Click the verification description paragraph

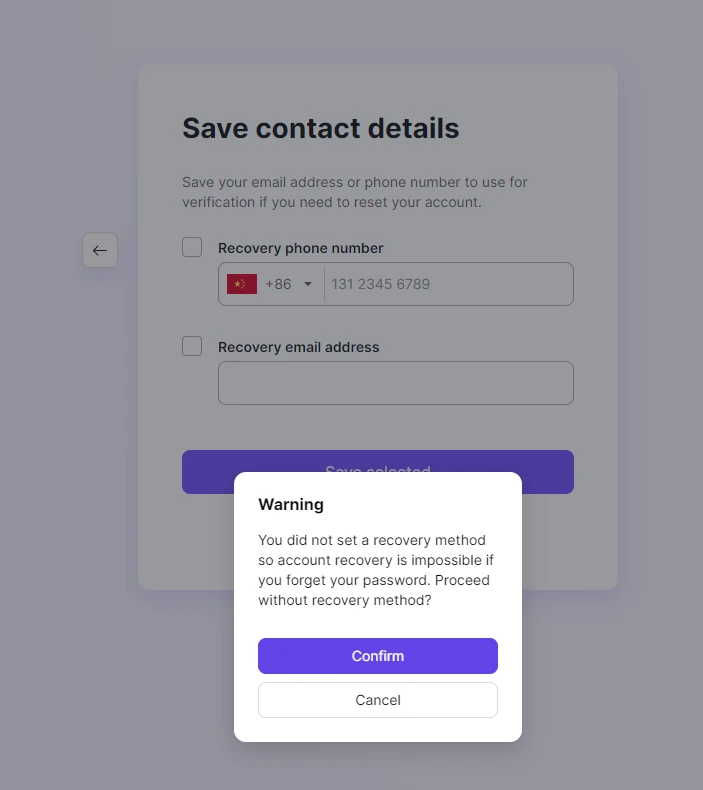[x=355, y=192]
